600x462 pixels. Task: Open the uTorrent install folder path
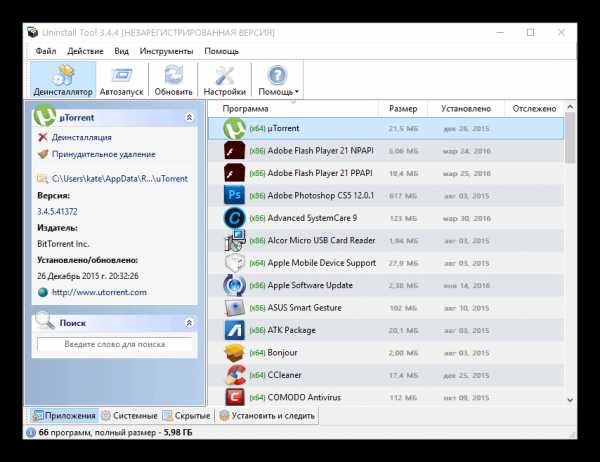tap(120, 179)
